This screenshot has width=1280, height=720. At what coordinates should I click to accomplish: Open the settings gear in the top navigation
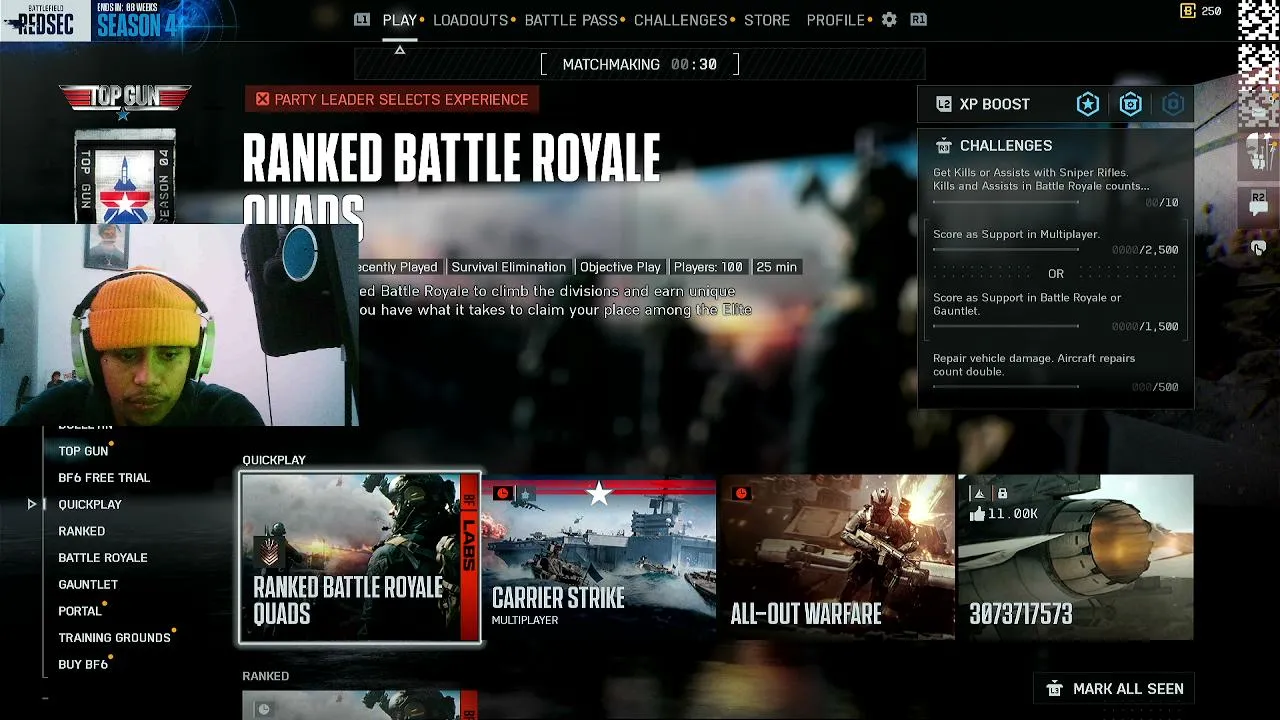(x=889, y=20)
